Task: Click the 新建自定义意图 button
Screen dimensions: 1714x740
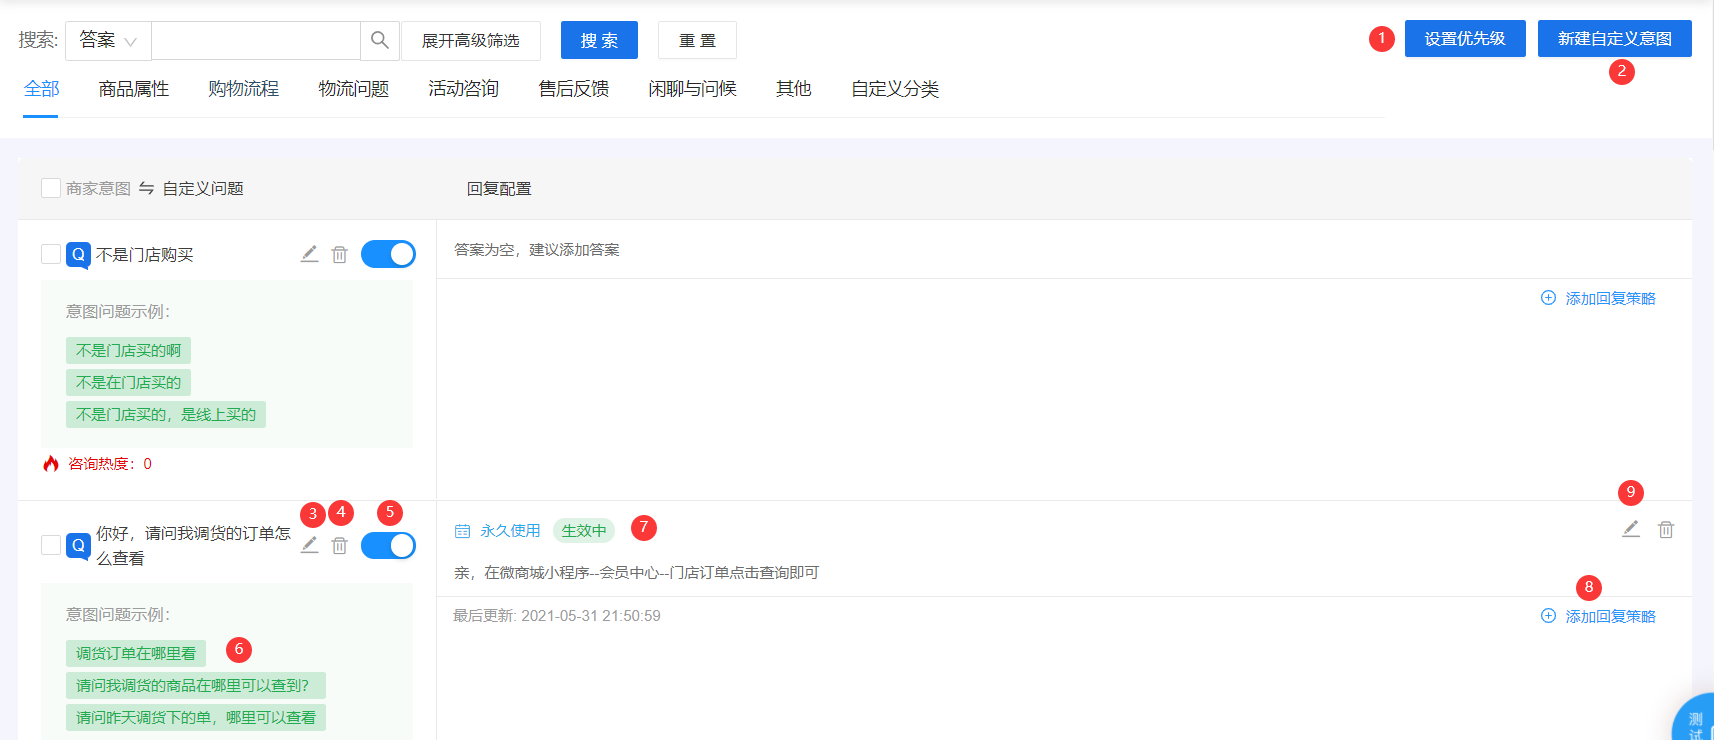Action: [1615, 38]
